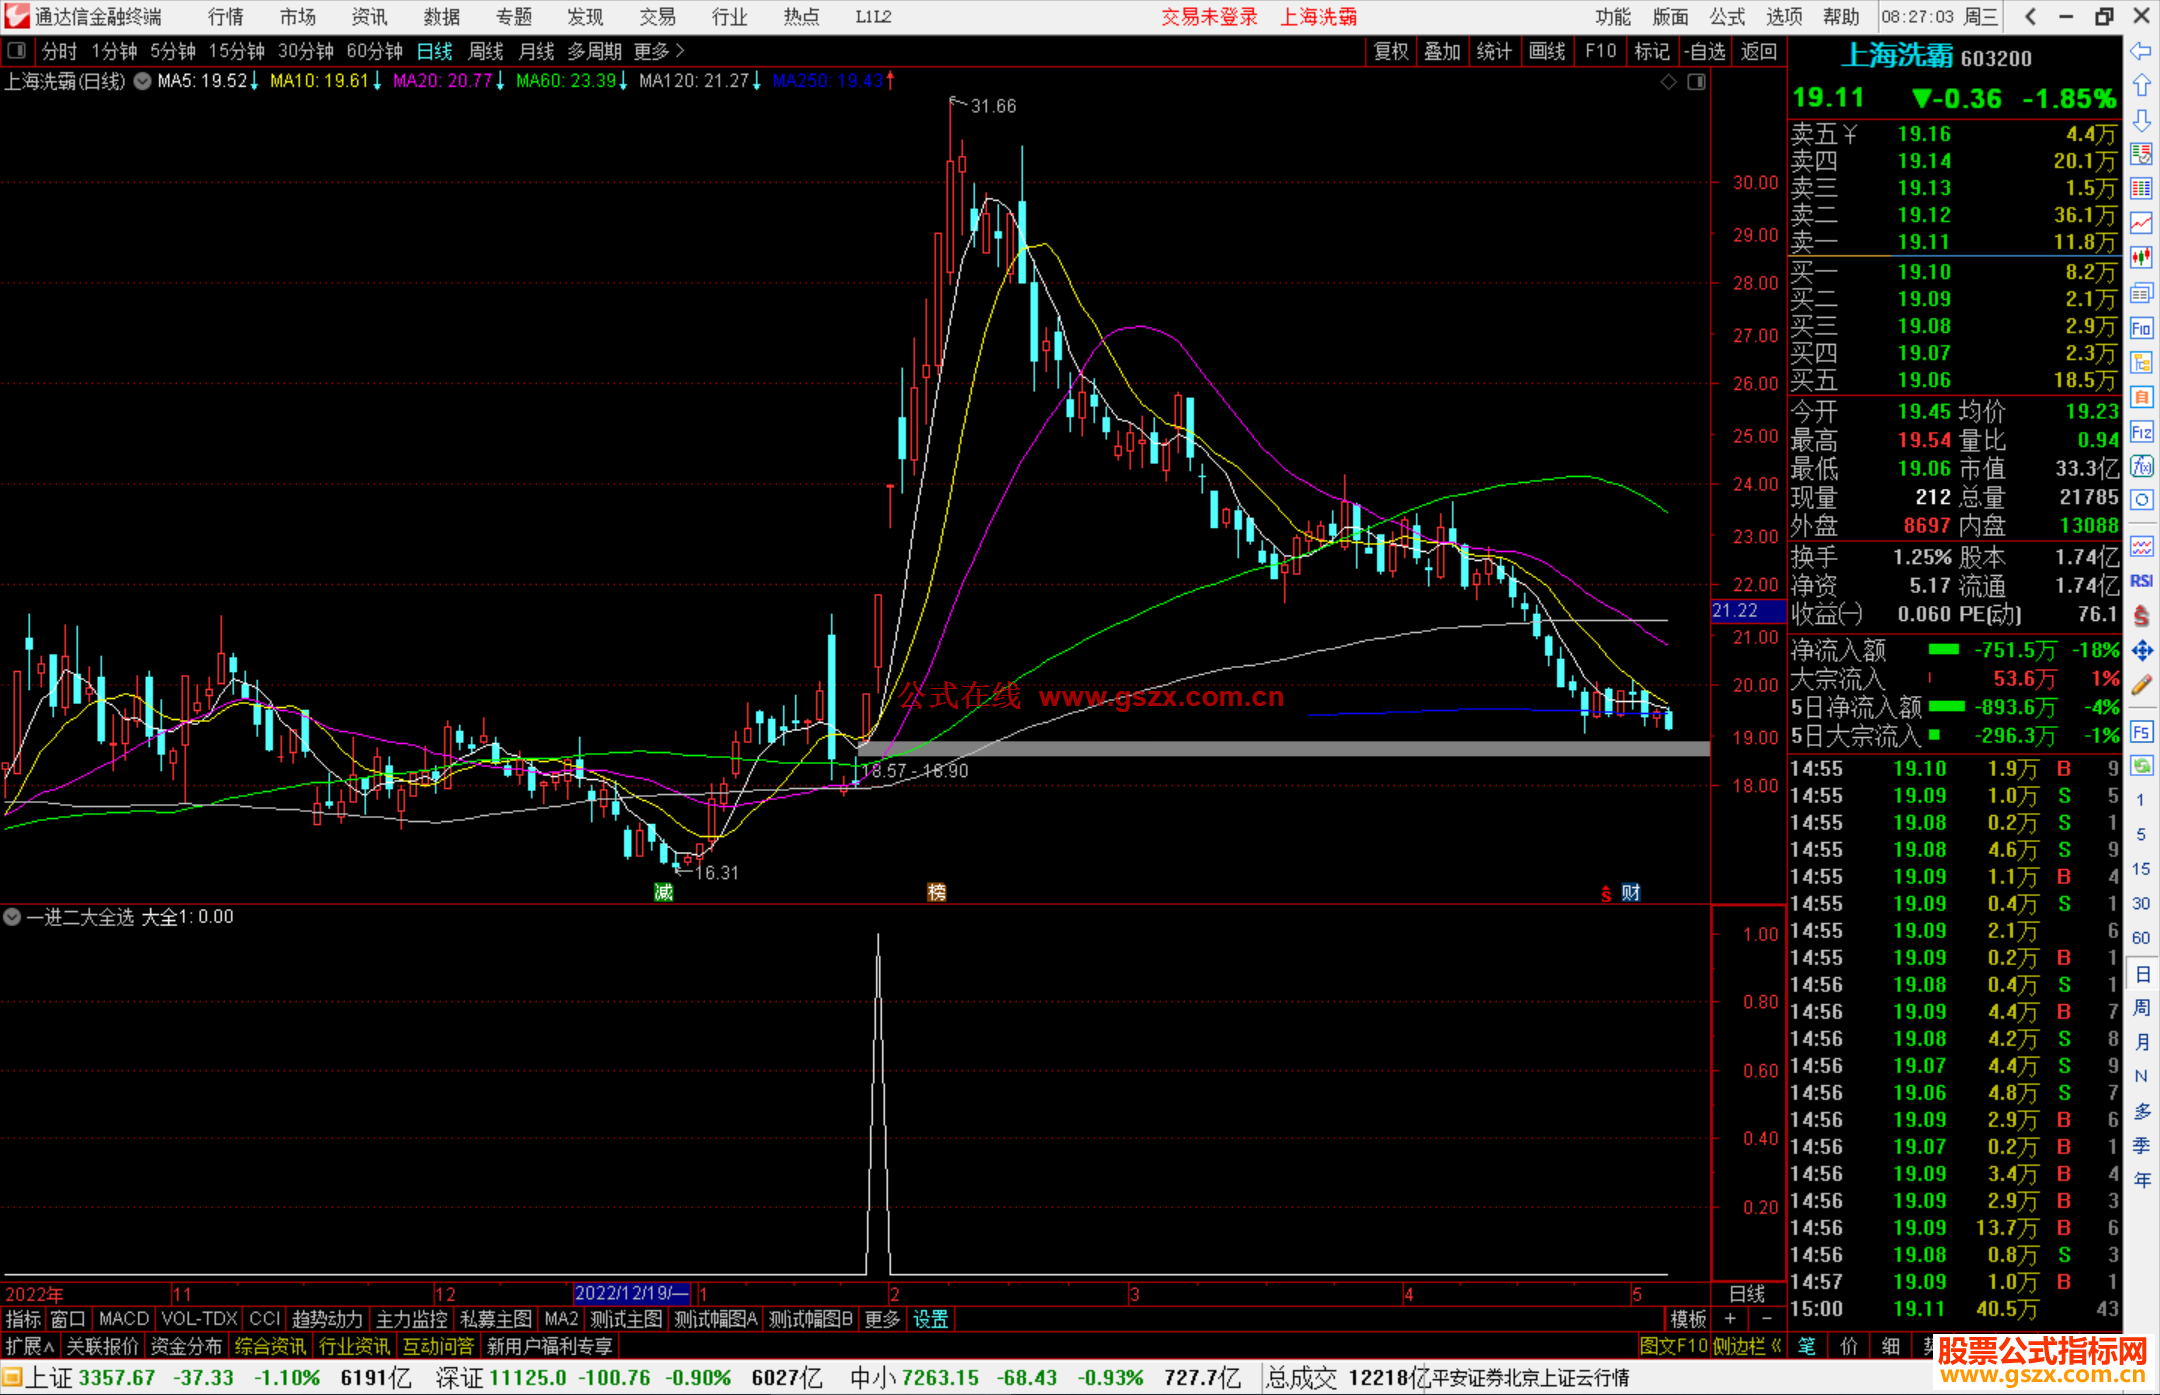Click the zoom-out minus button at chart bottom
2160x1395 pixels.
coord(1766,1319)
